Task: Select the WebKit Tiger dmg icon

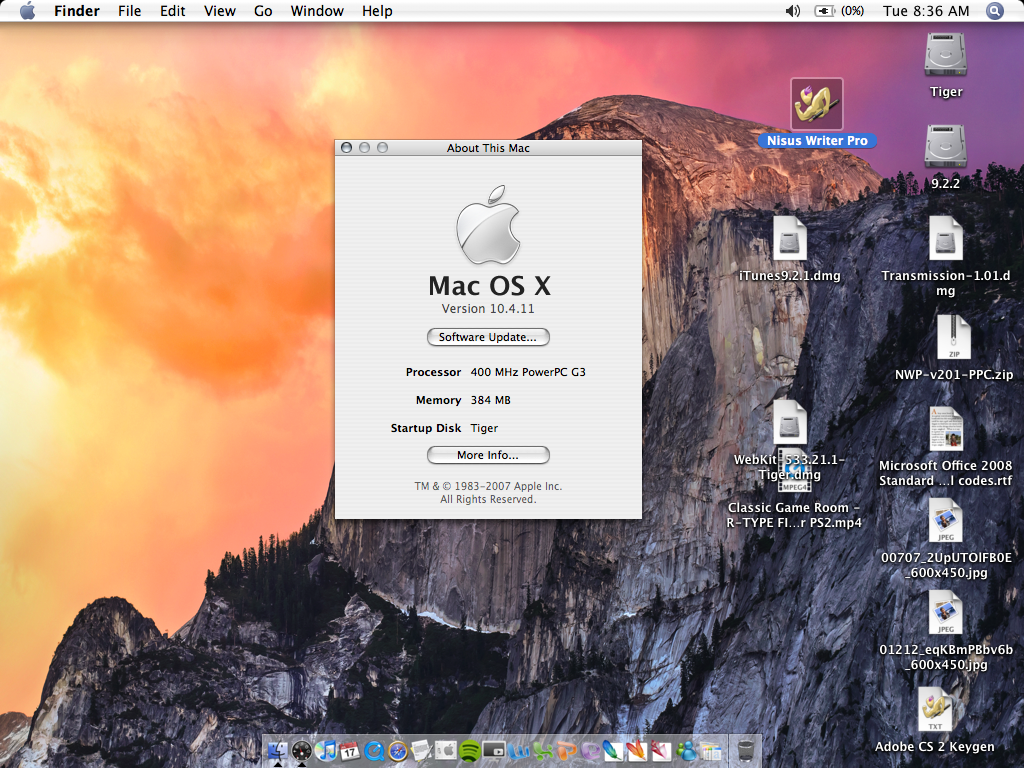Action: pyautogui.click(x=790, y=423)
